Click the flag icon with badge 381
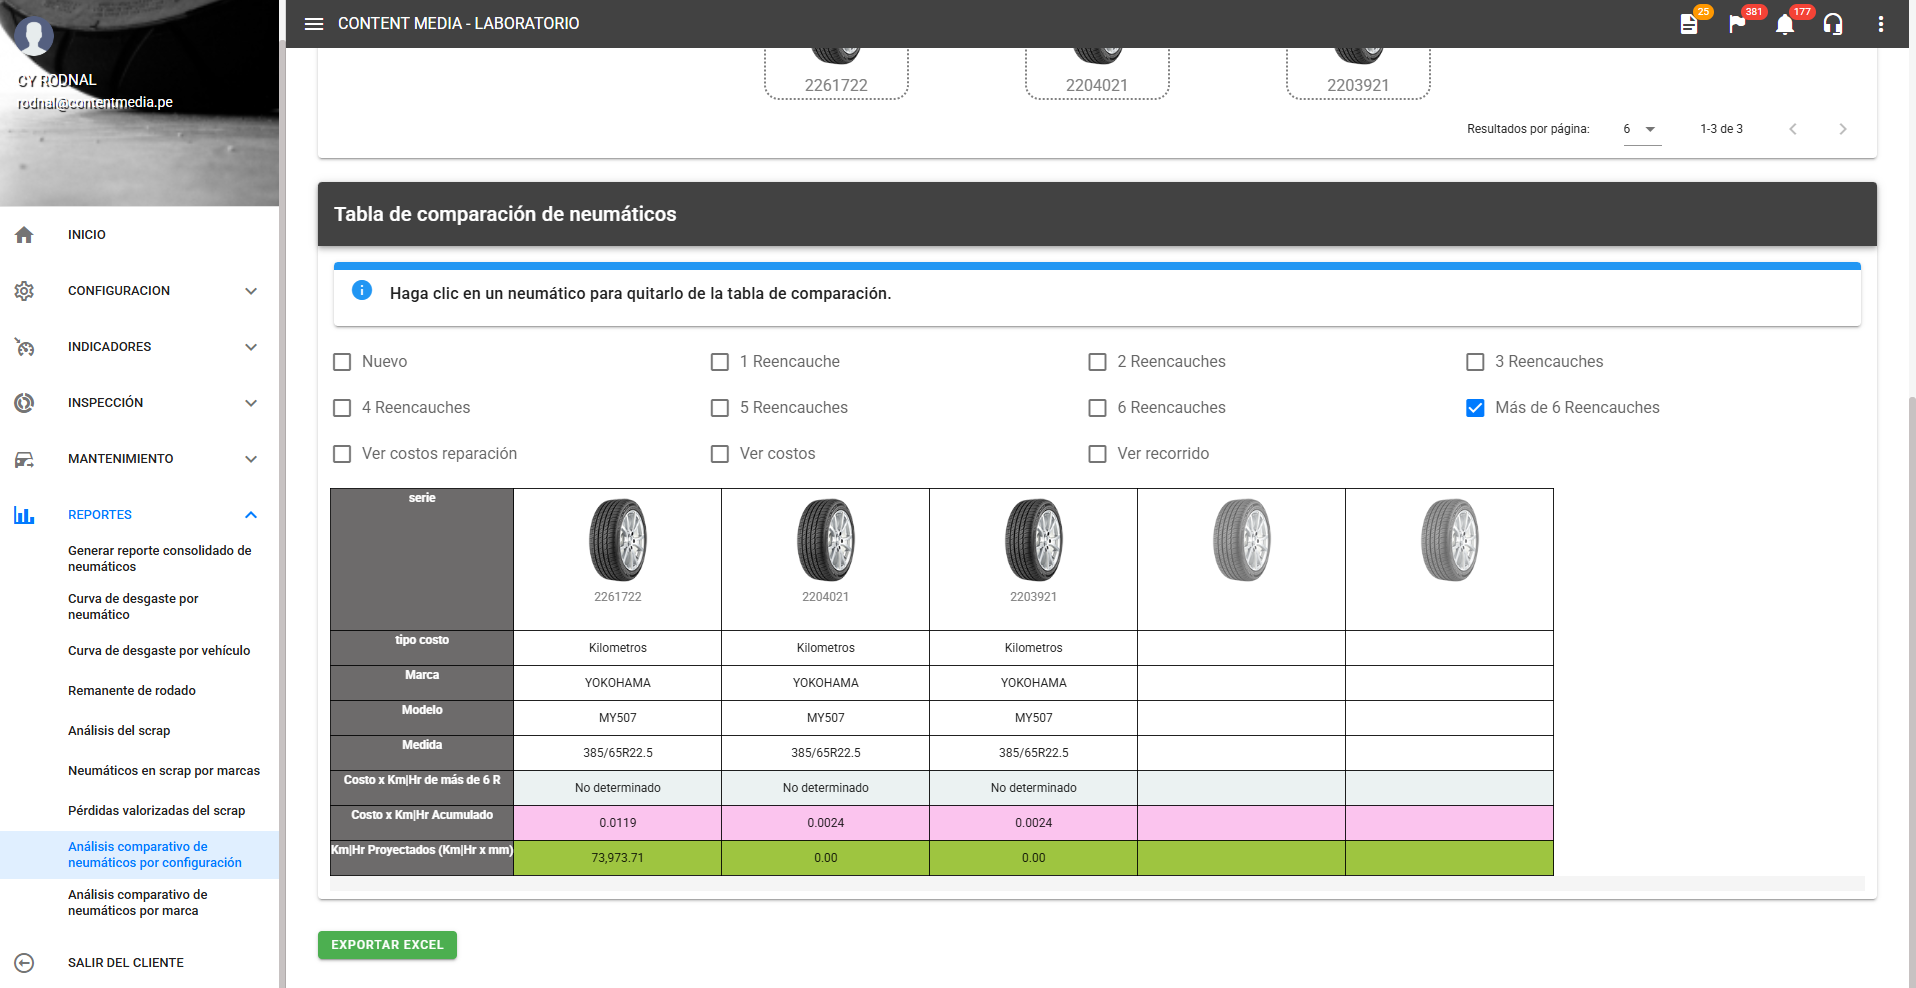 [x=1737, y=24]
